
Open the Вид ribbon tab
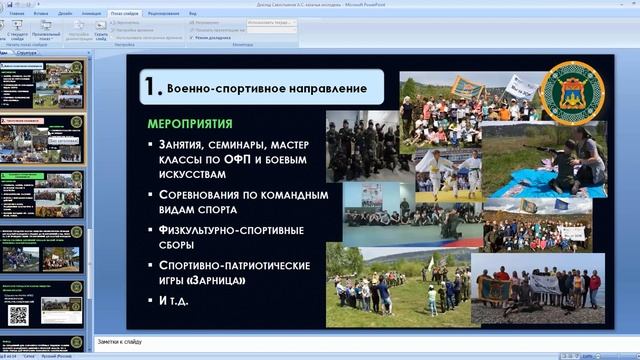coord(193,13)
